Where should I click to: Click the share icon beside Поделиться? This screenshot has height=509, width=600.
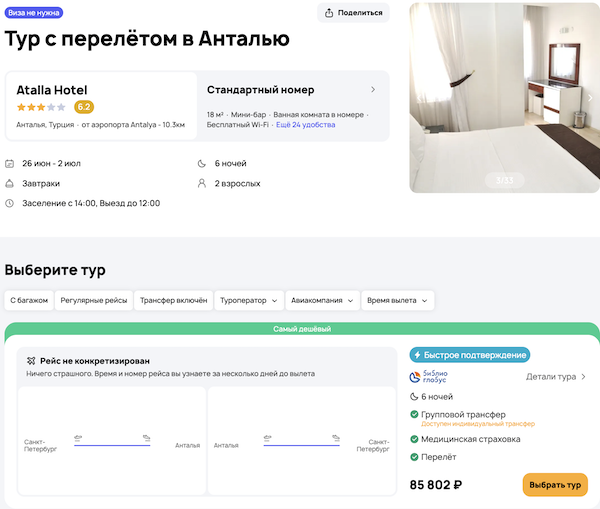click(331, 13)
